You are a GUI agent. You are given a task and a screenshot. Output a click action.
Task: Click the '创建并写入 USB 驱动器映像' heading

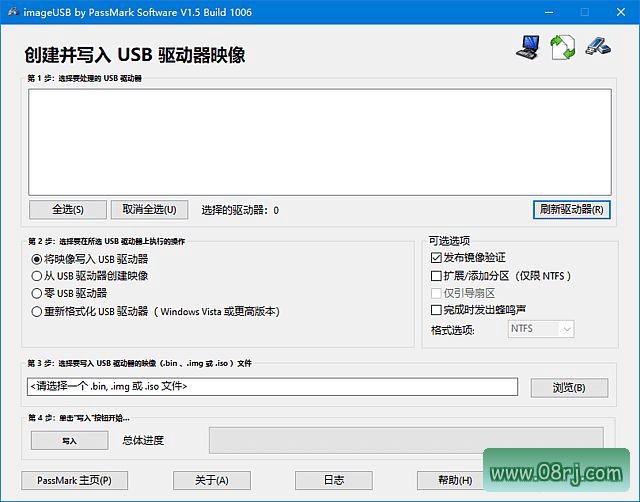click(135, 55)
